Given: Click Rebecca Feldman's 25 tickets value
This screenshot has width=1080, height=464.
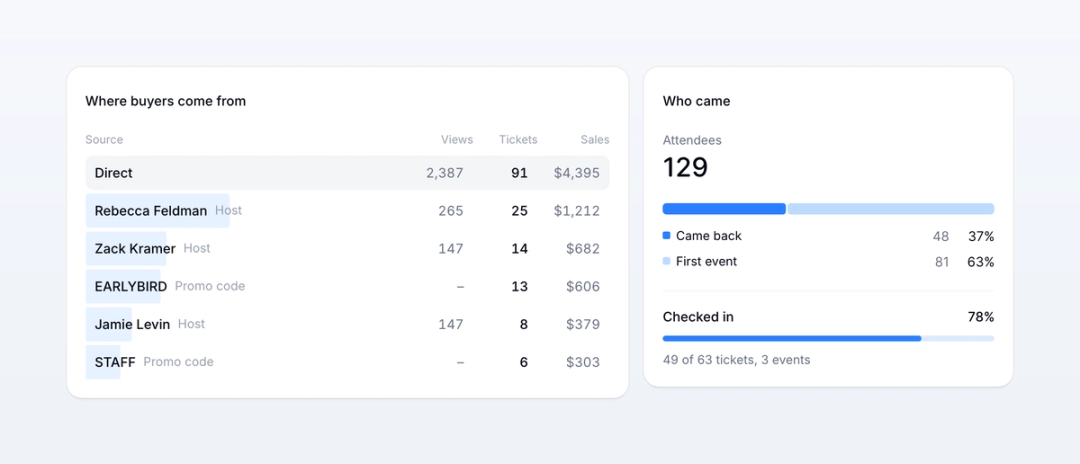Looking at the screenshot, I should click(x=519, y=211).
